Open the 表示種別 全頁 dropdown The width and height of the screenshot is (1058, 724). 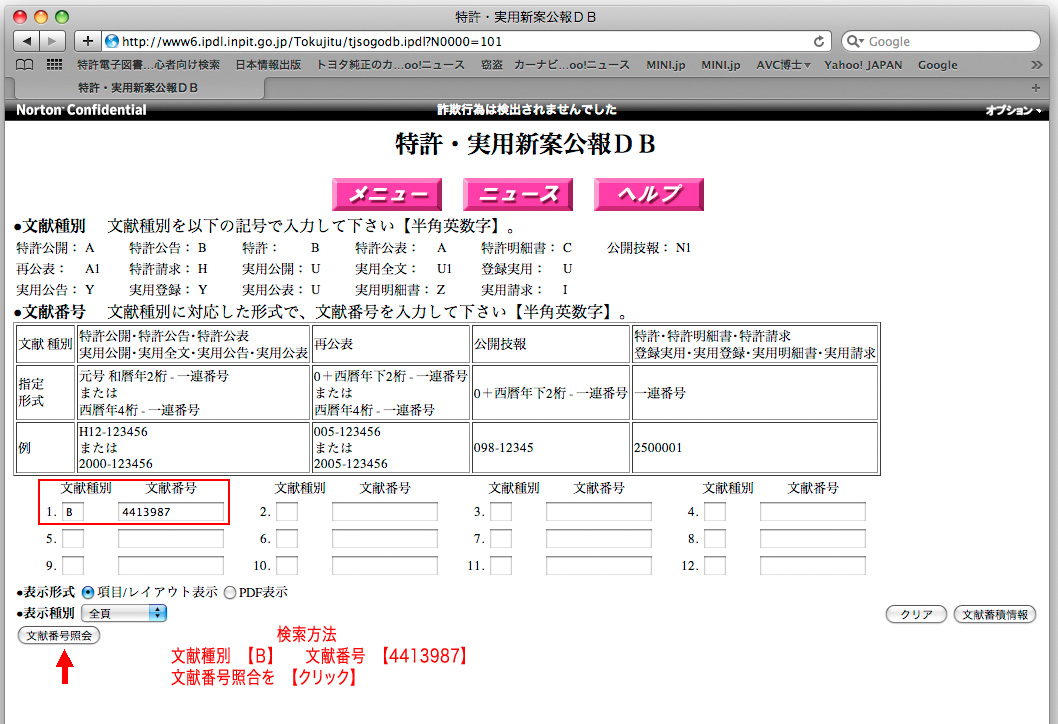(x=123, y=612)
